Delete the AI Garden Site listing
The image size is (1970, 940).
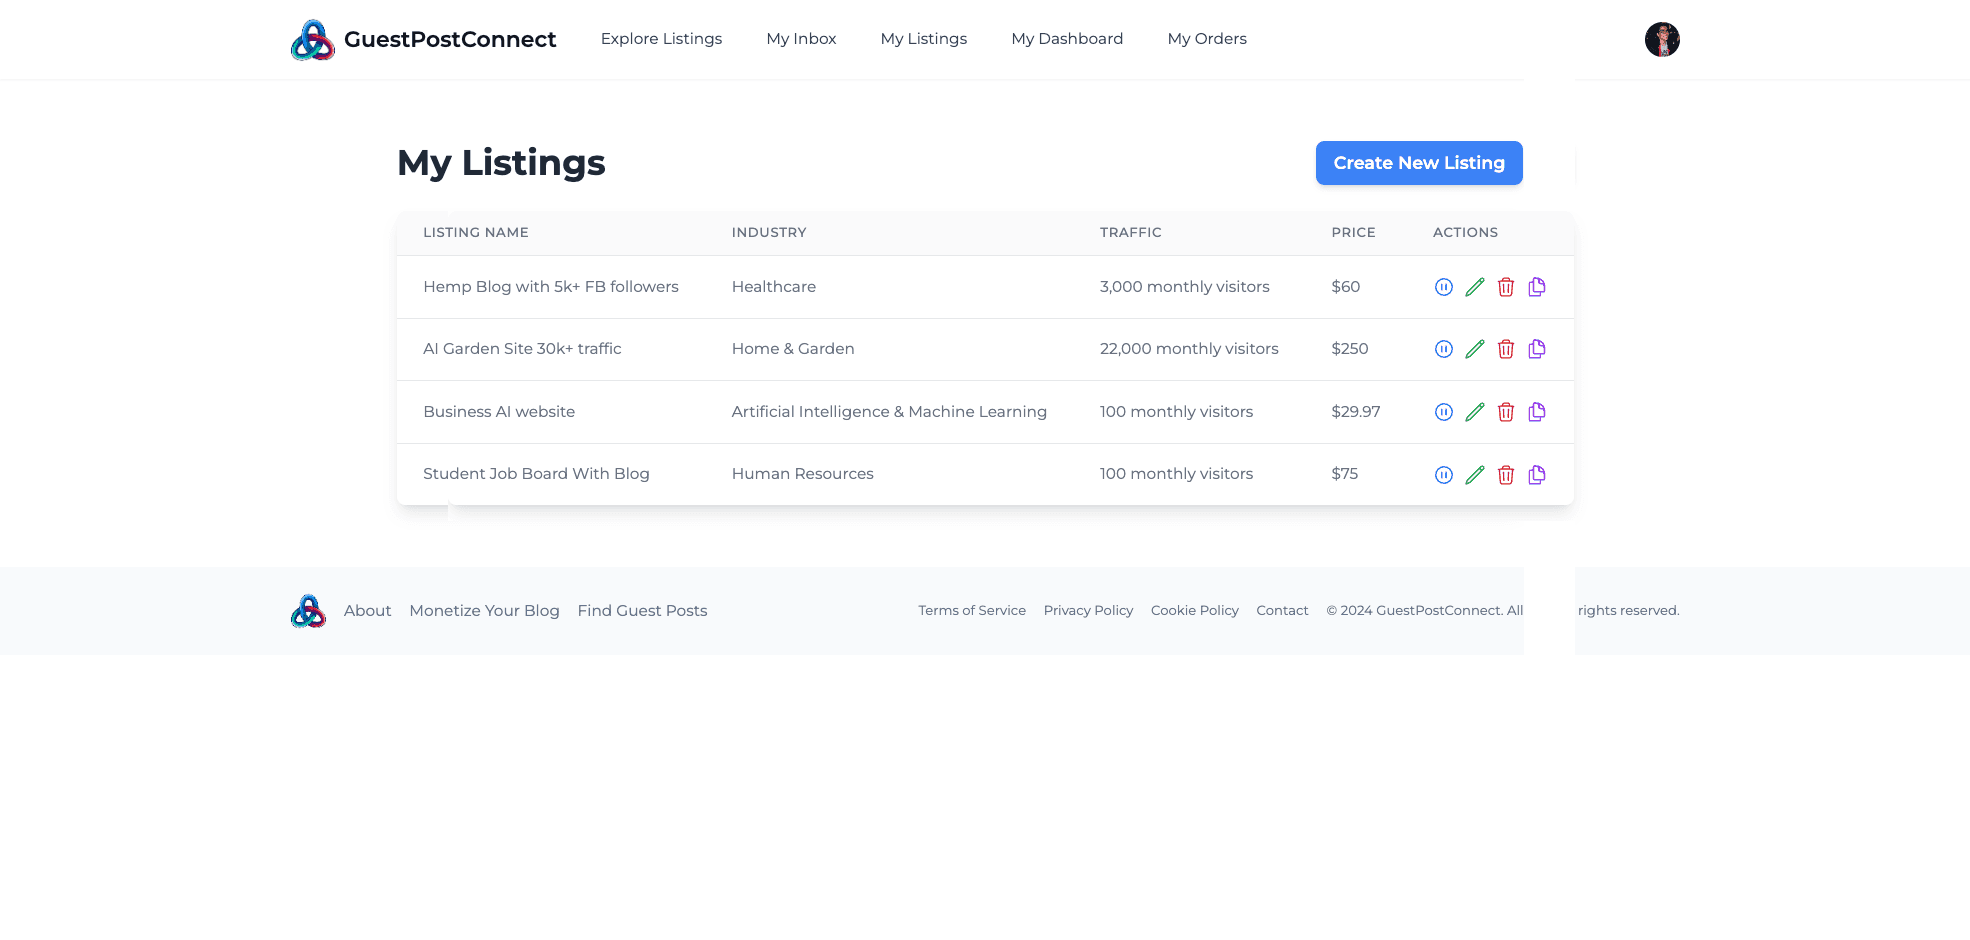click(1505, 349)
